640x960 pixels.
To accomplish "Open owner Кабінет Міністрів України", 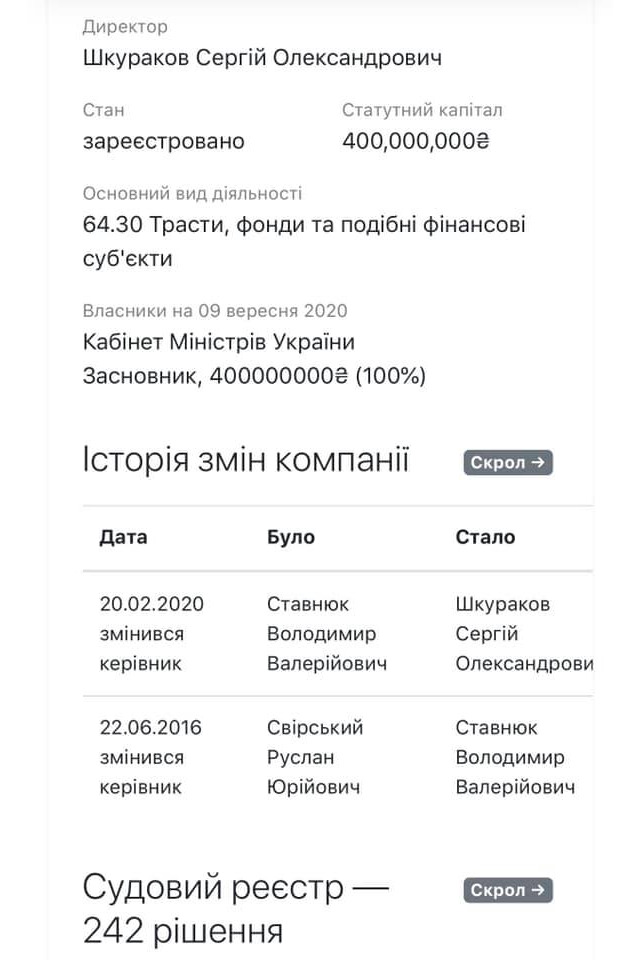I will [x=219, y=343].
